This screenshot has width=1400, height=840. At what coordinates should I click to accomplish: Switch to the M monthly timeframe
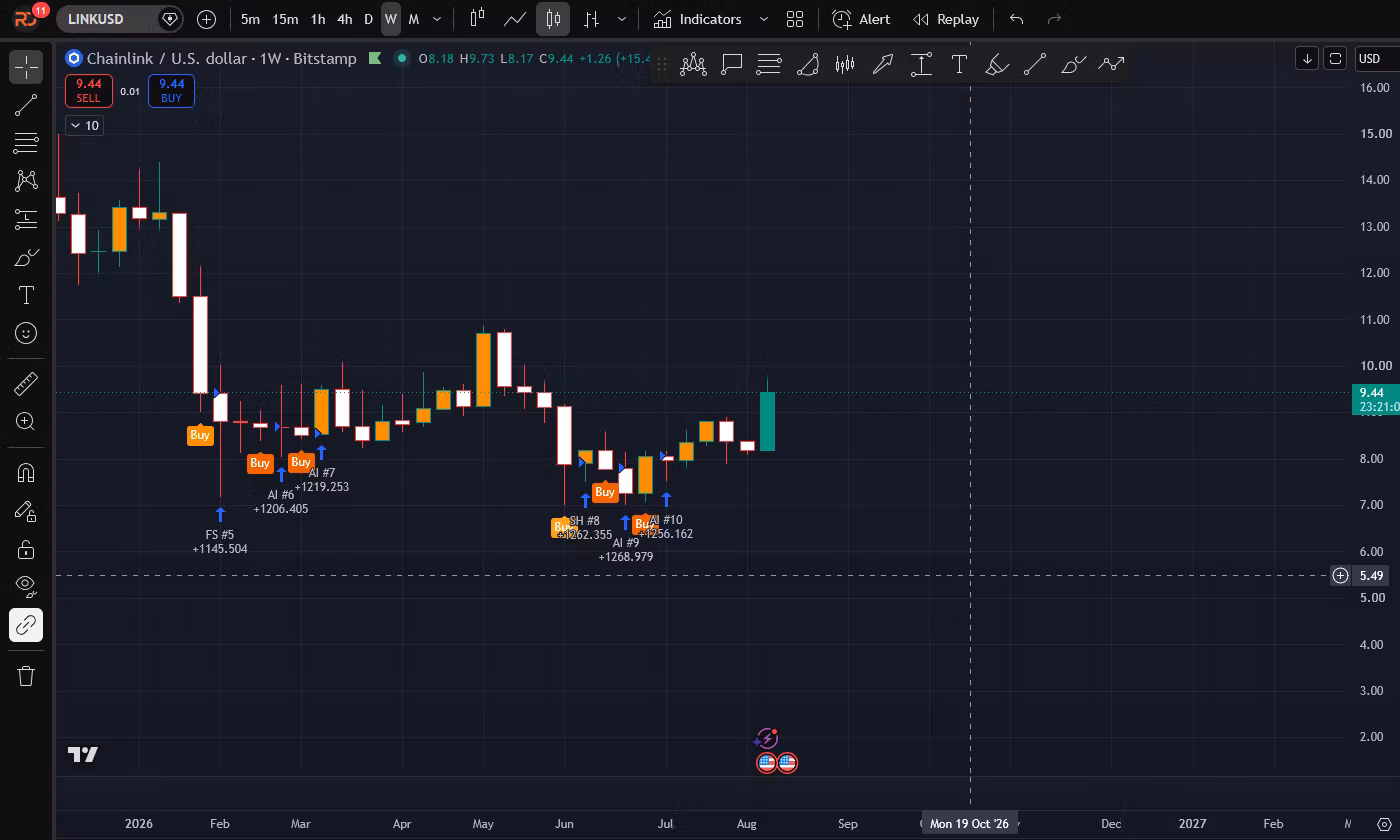413,19
